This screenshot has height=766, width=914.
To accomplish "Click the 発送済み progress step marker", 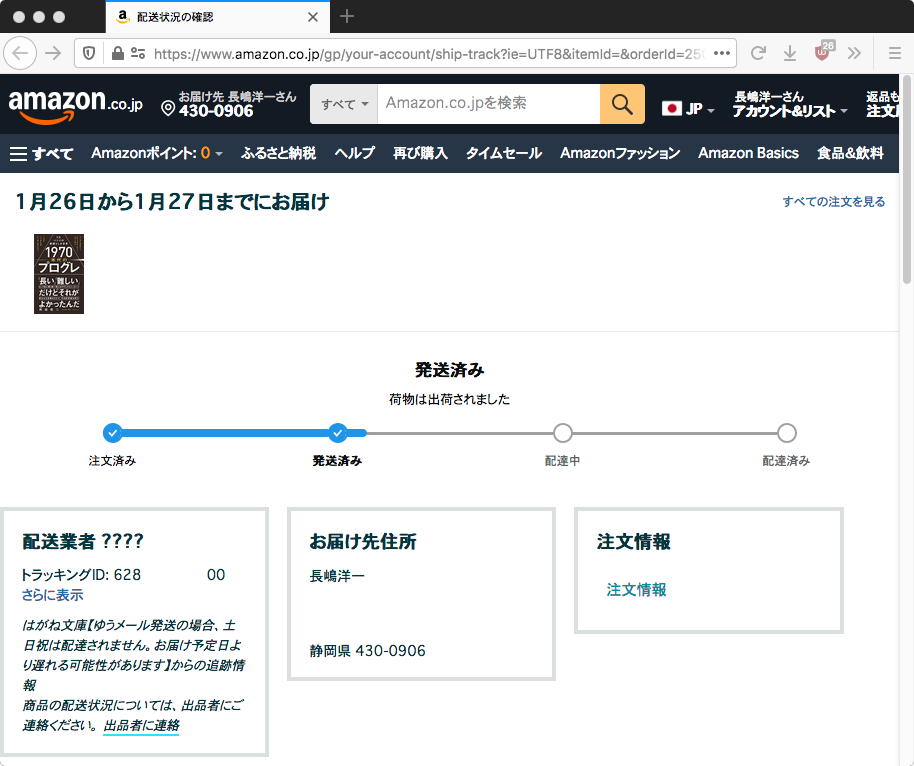I will pos(338,433).
